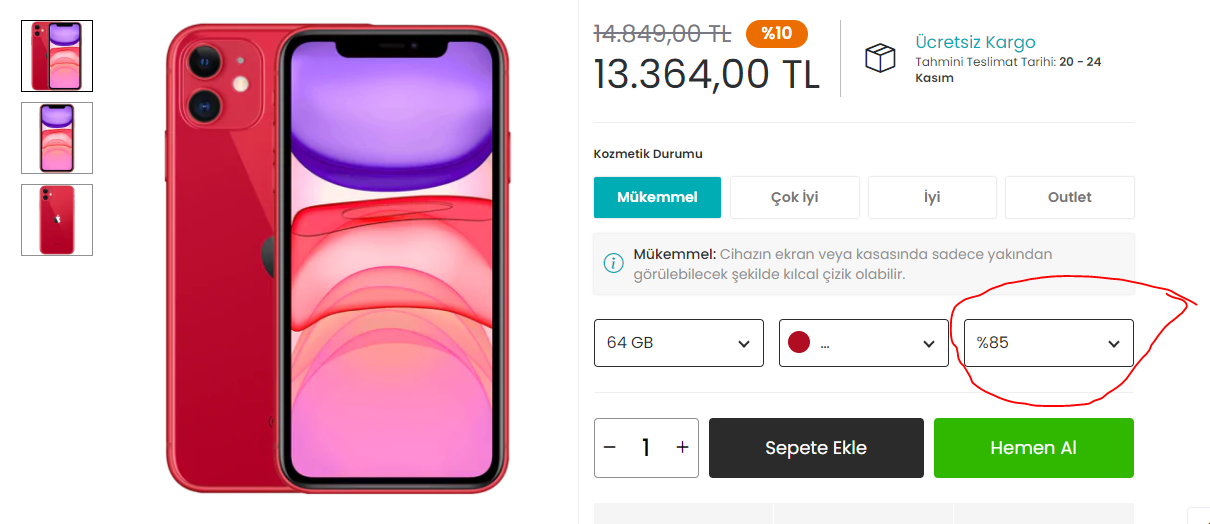Click the info circle icon beside Mükemmel description
1210x524 pixels.
coord(613,264)
